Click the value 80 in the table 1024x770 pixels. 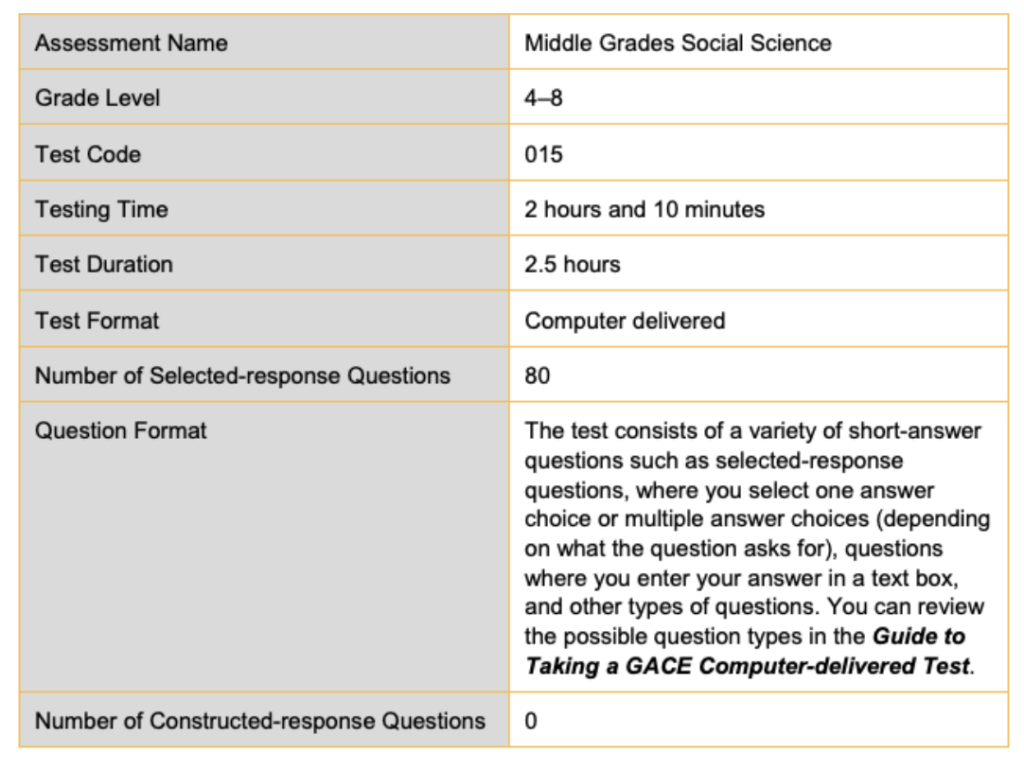[537, 376]
